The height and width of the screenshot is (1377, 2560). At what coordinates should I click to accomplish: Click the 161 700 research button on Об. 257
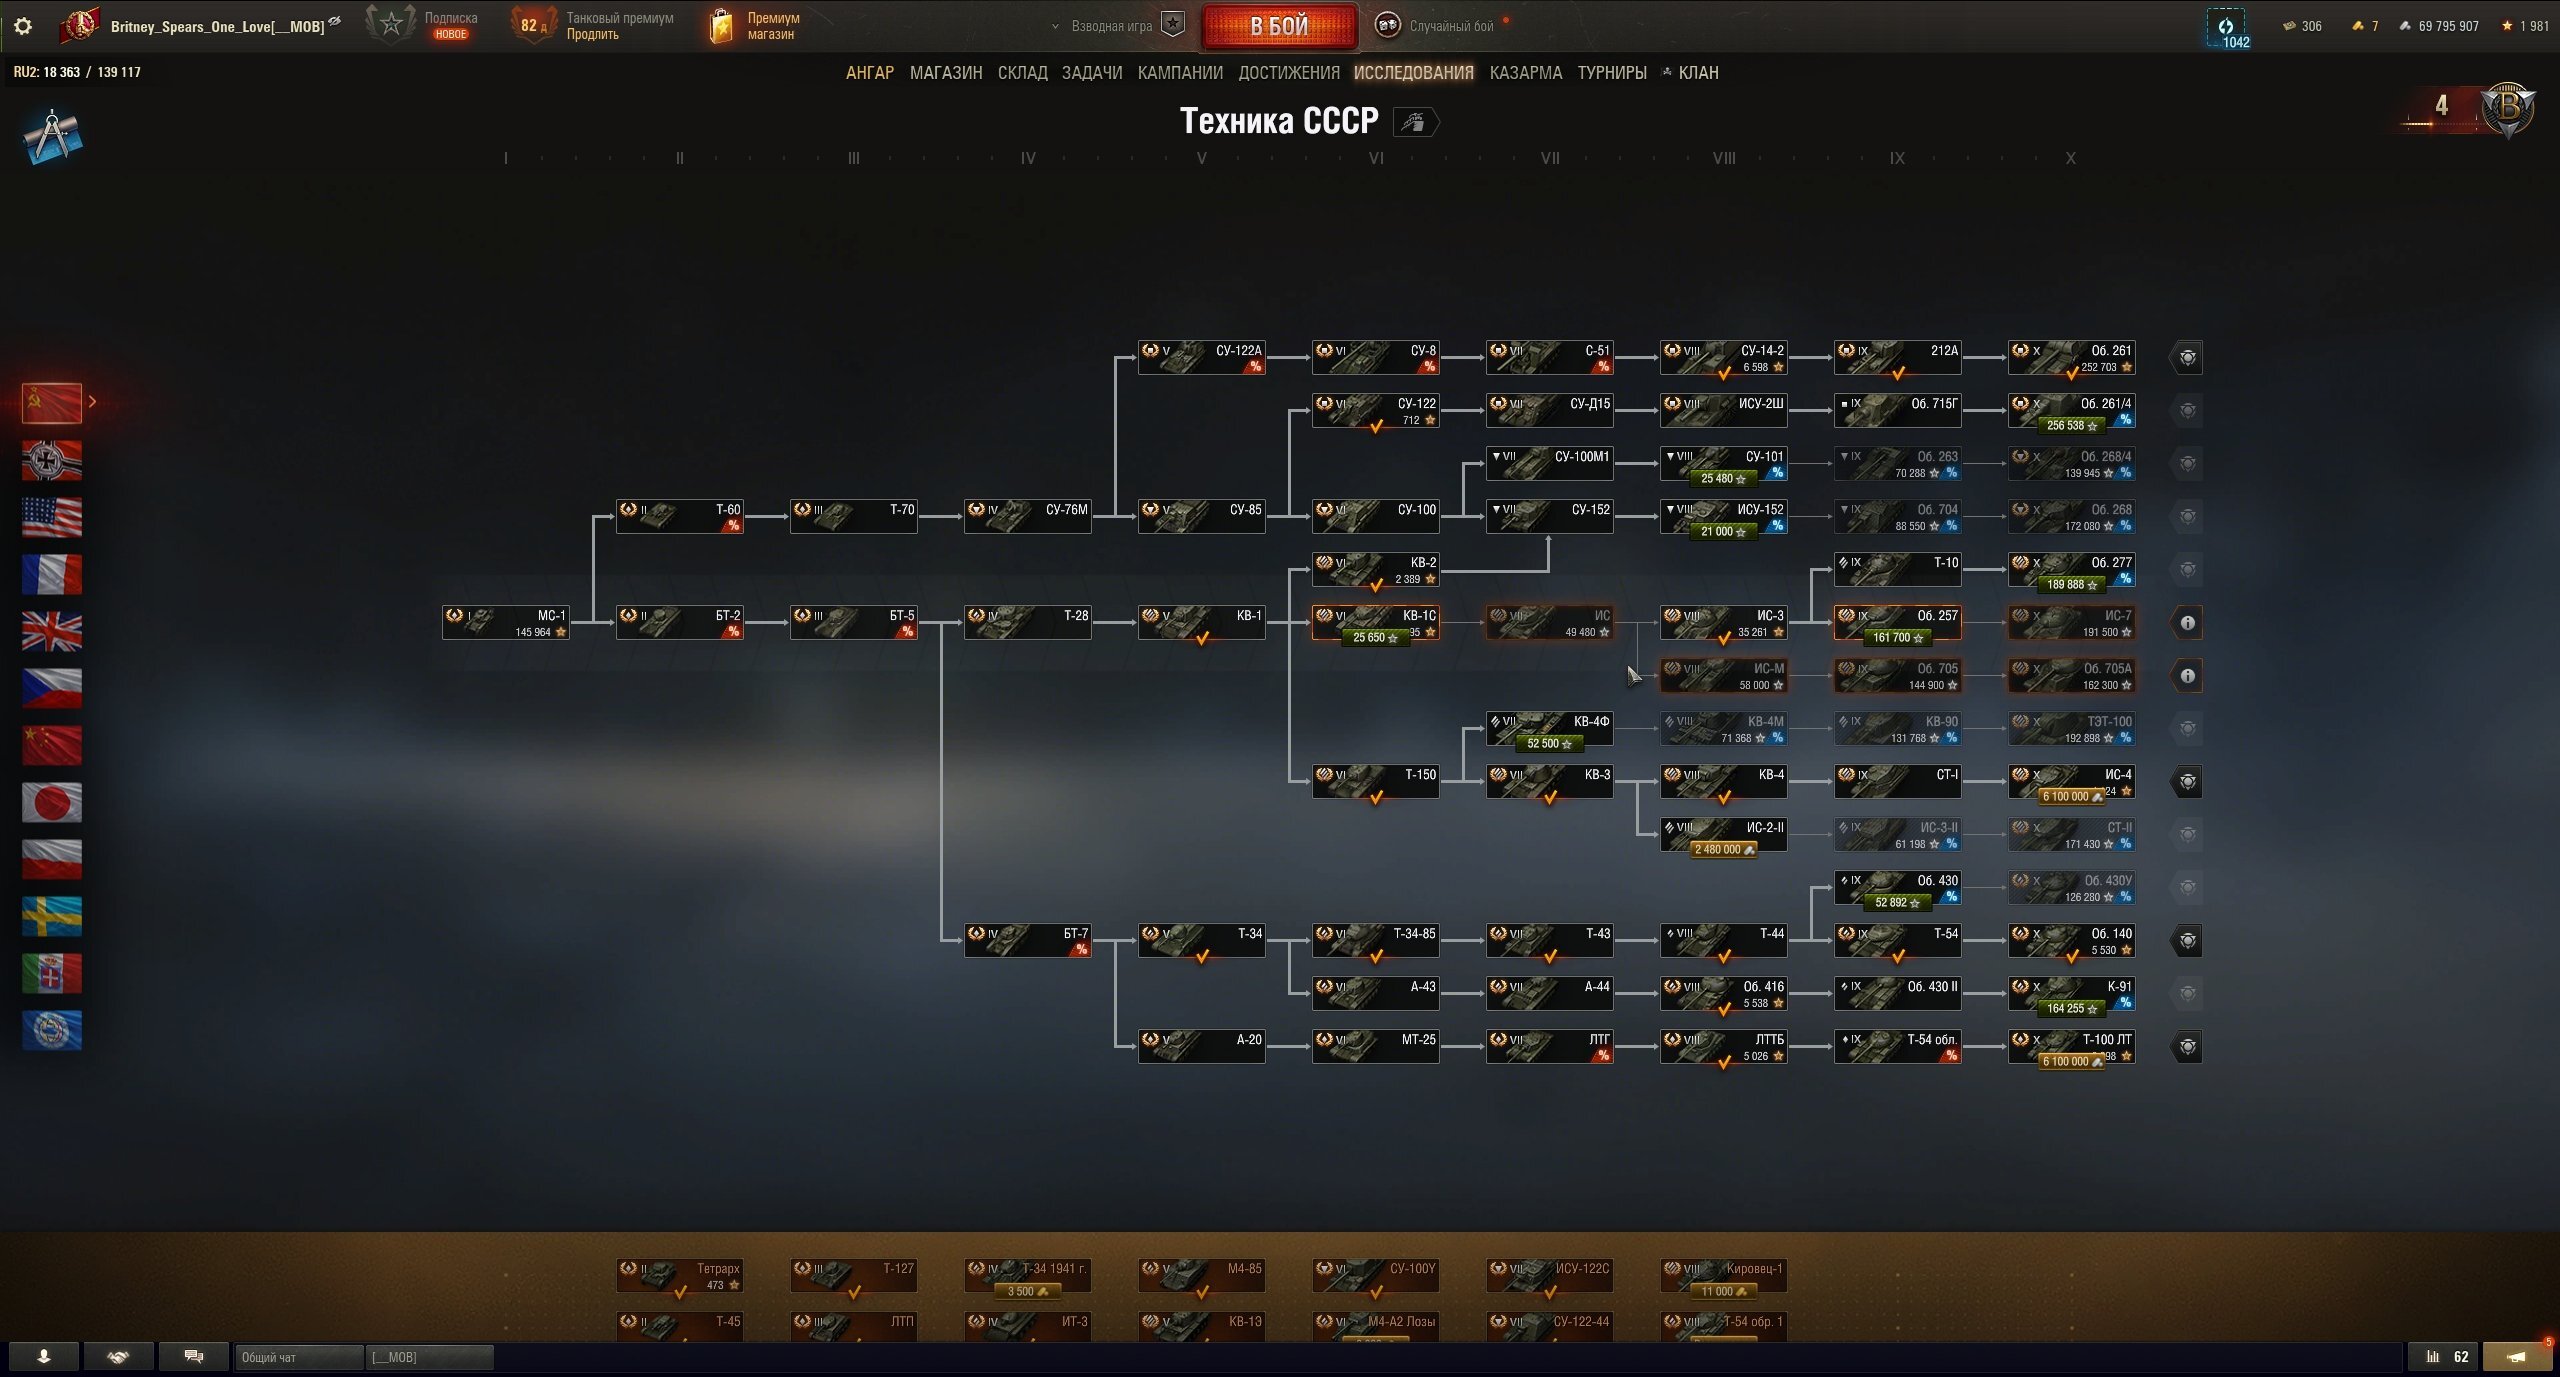(x=1896, y=638)
